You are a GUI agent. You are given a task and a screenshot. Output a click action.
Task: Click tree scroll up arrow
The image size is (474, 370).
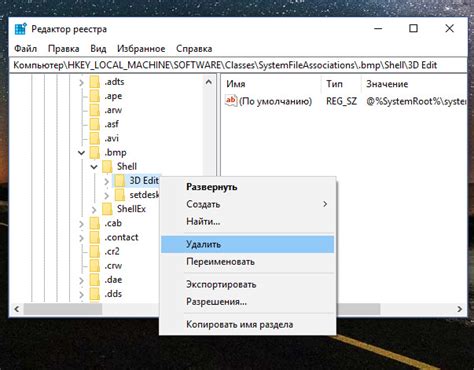pyautogui.click(x=209, y=82)
